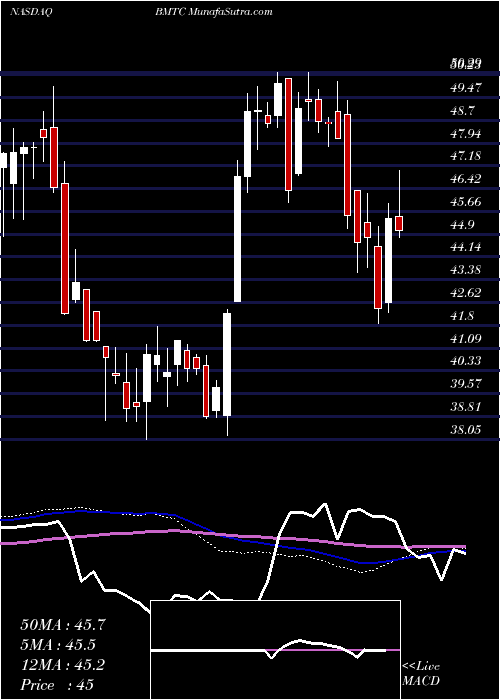Click the 46.42 price axis label
Image resolution: width=500 pixels, height=700 pixels.
click(x=466, y=179)
